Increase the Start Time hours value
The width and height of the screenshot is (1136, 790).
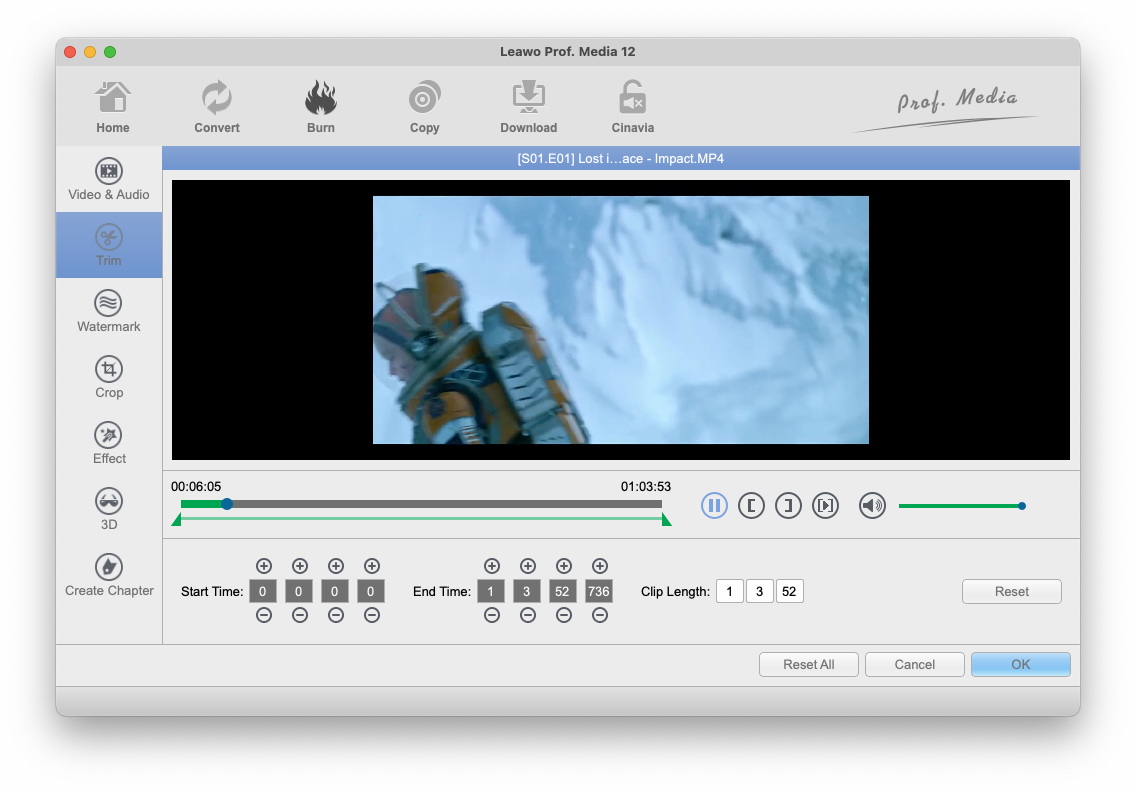[x=264, y=567]
